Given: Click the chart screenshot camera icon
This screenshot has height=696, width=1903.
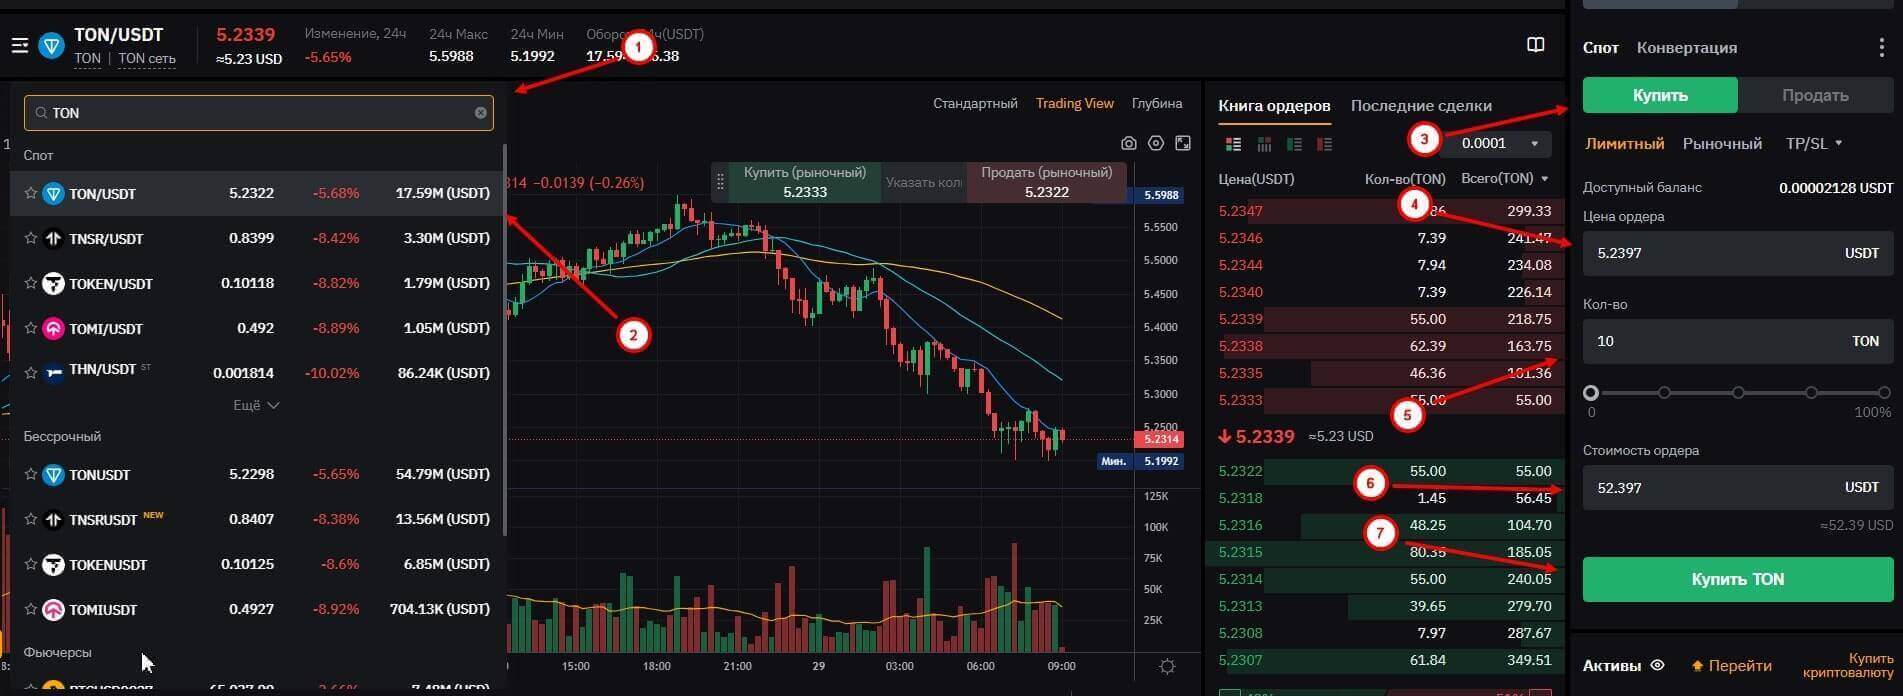Looking at the screenshot, I should 1129,143.
